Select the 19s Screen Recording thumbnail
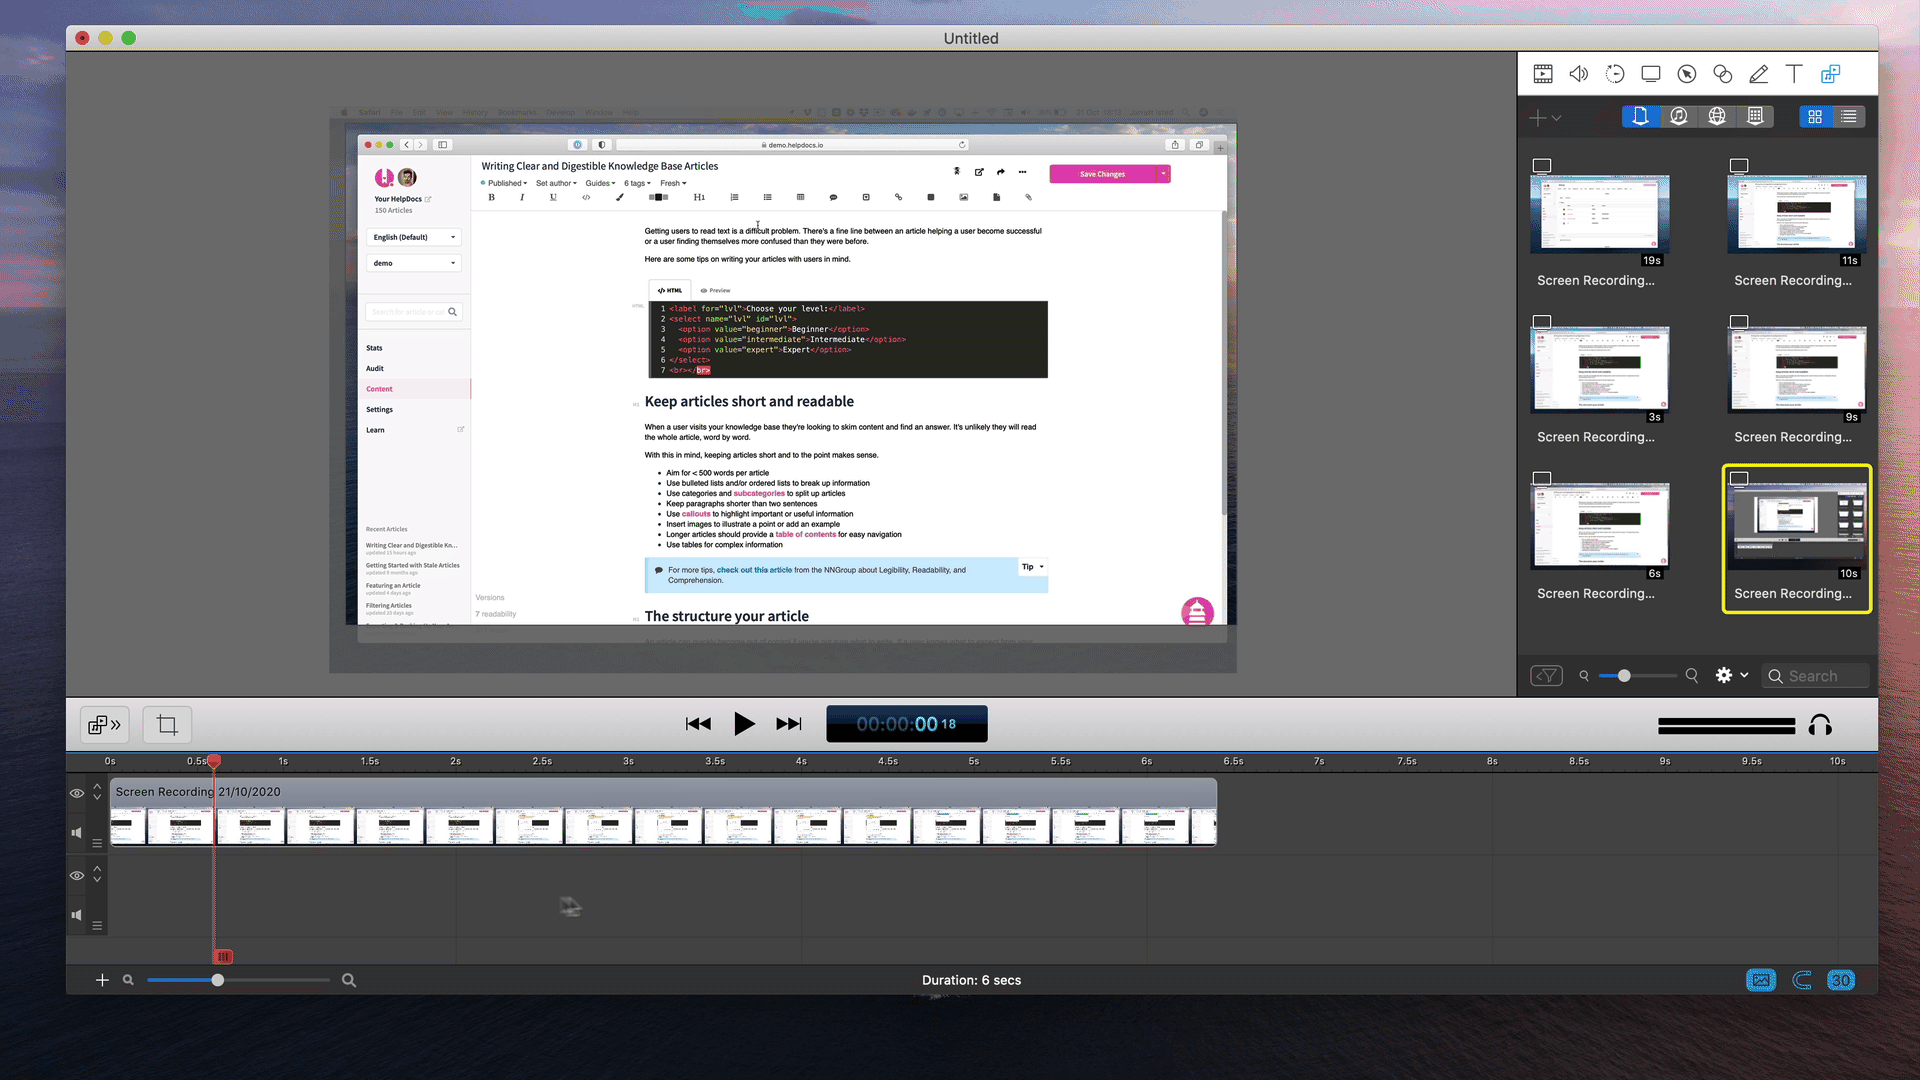The height and width of the screenshot is (1080, 1920). point(1599,213)
